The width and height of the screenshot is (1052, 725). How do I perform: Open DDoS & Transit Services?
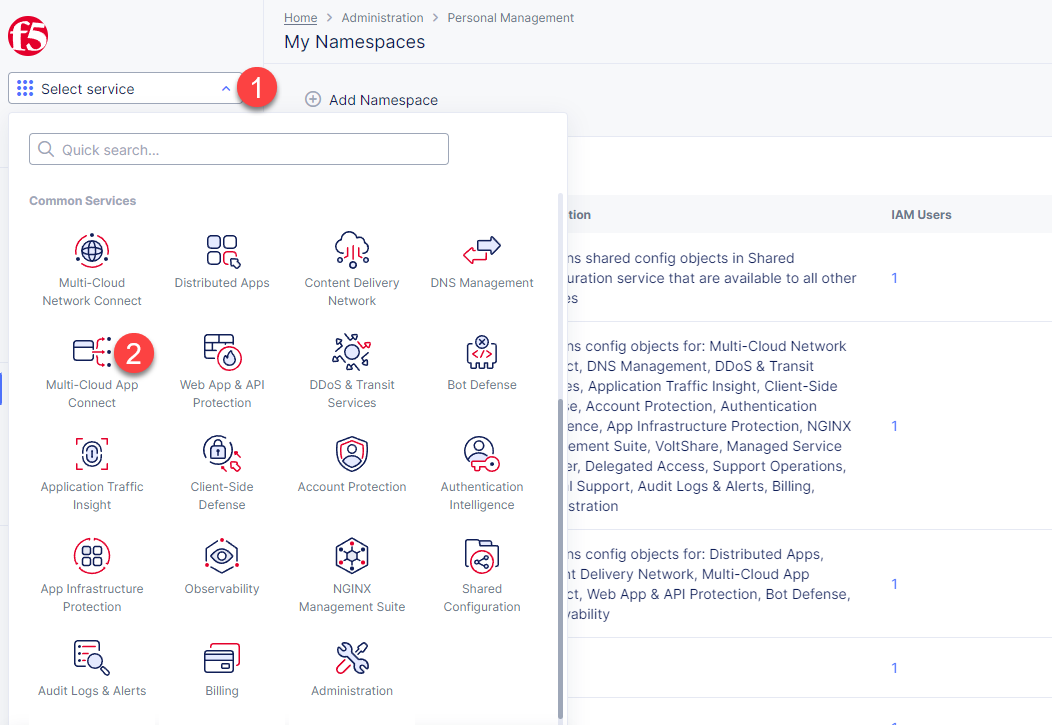click(352, 372)
